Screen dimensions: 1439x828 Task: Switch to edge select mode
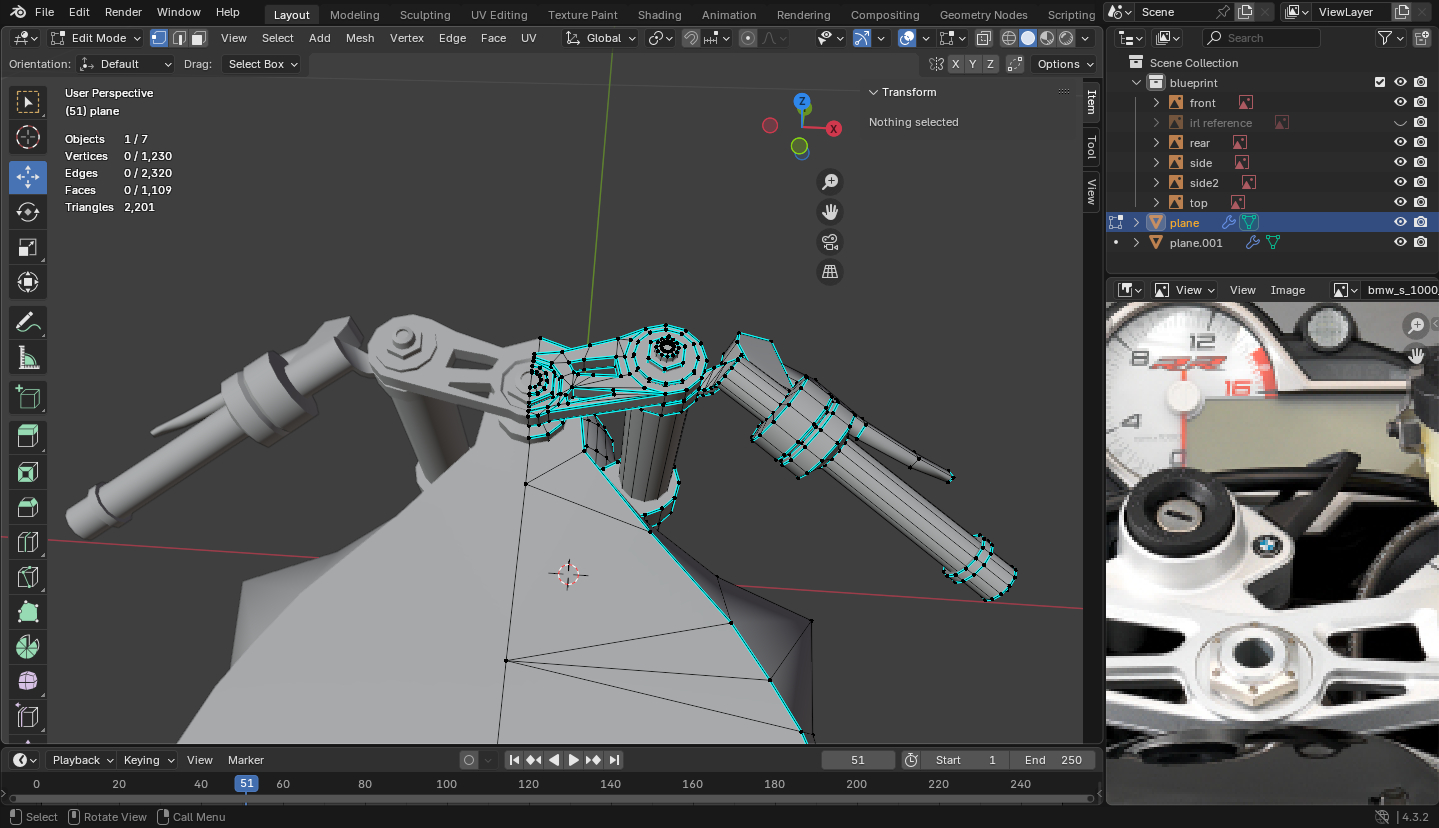tap(179, 38)
